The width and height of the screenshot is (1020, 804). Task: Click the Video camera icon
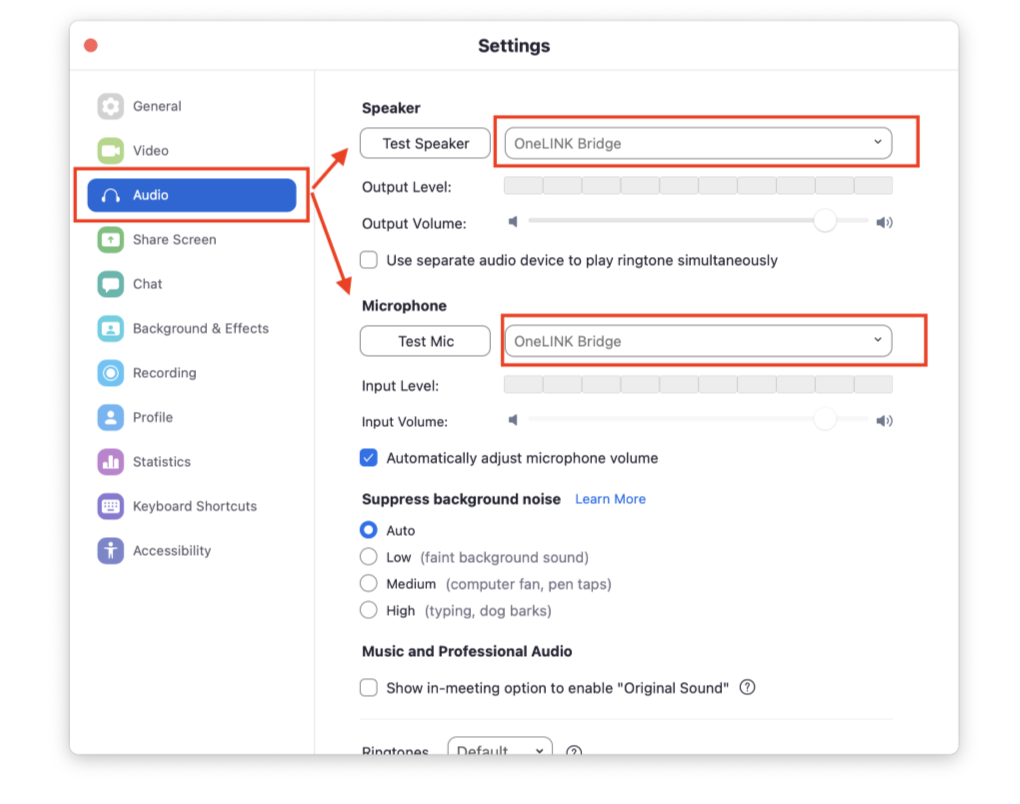click(111, 151)
